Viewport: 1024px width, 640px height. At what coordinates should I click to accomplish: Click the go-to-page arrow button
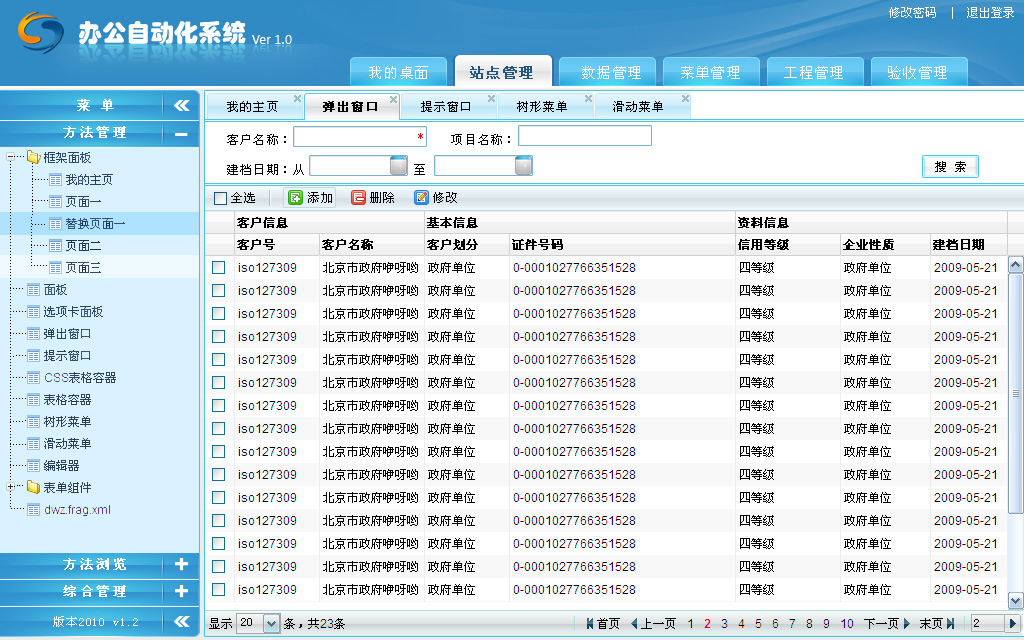point(1013,623)
